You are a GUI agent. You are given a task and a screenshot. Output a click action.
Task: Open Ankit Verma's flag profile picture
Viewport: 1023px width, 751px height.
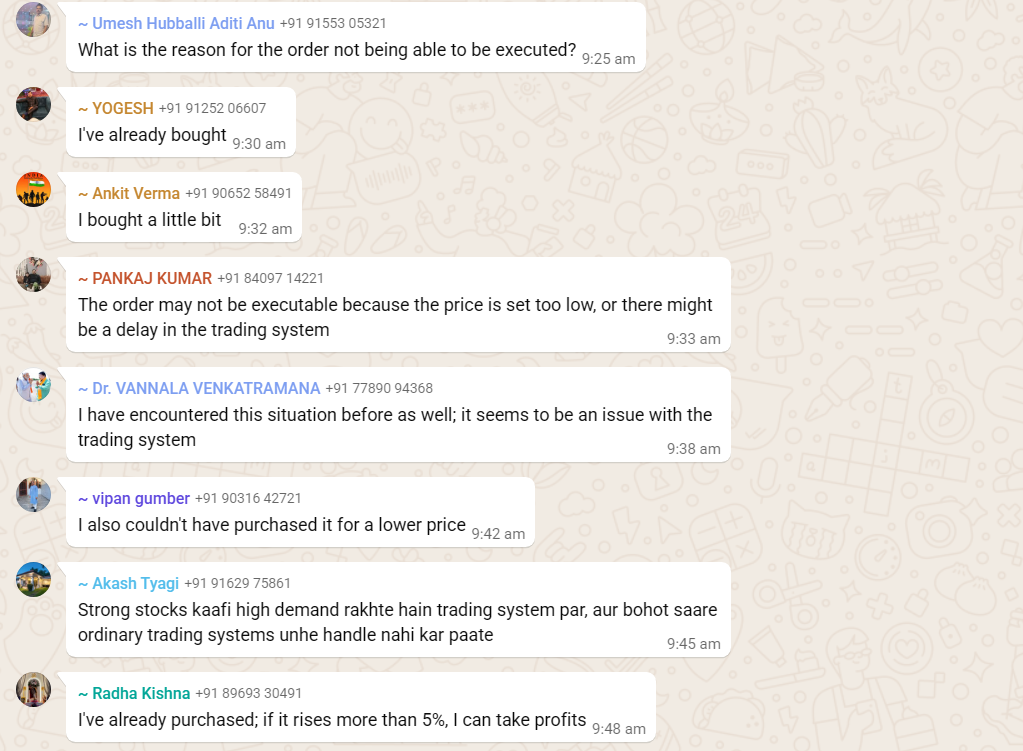click(33, 189)
